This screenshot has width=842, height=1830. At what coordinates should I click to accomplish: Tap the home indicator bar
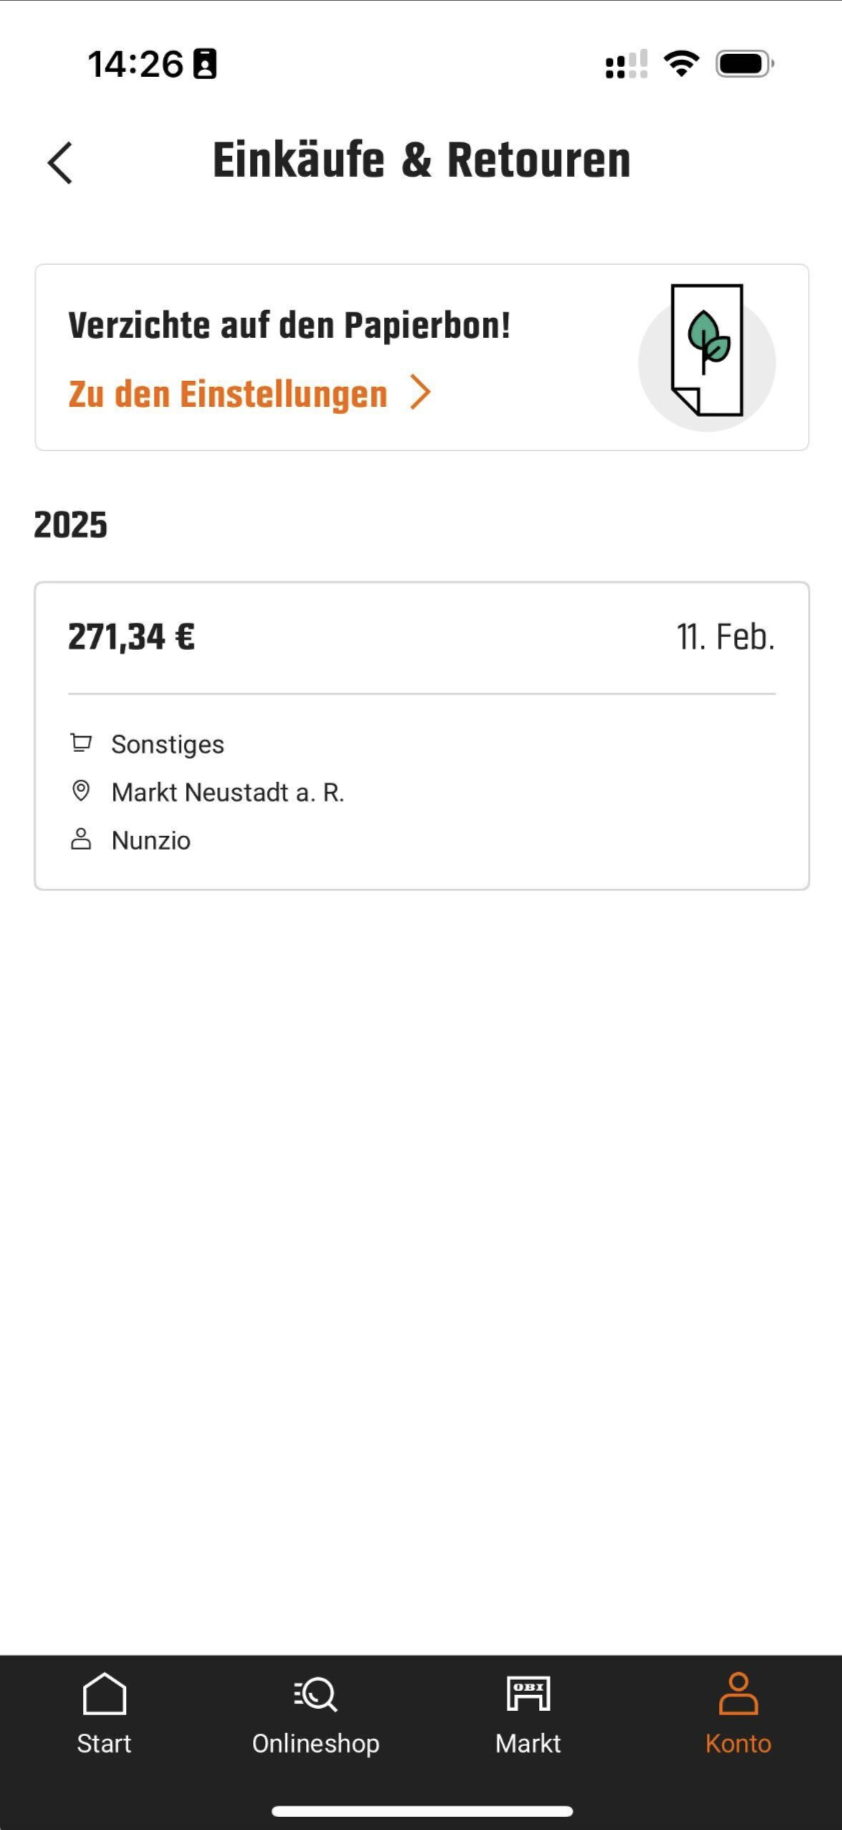[x=421, y=1811]
